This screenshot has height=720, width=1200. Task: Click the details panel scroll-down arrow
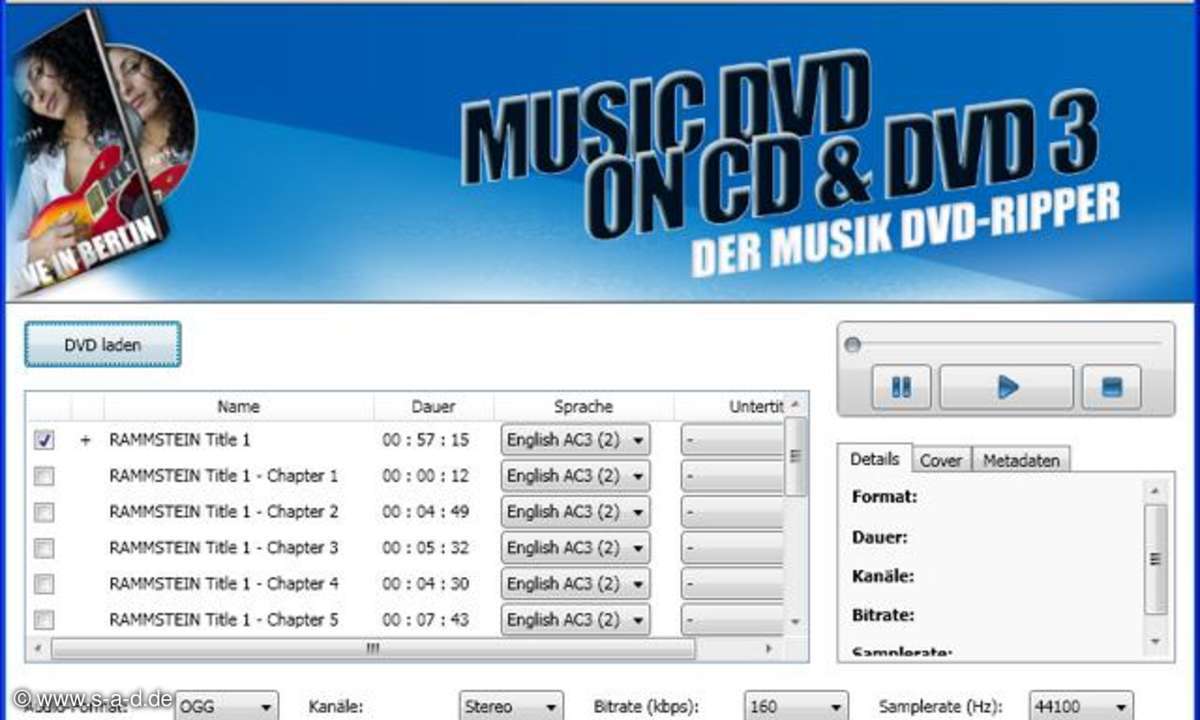[1155, 640]
